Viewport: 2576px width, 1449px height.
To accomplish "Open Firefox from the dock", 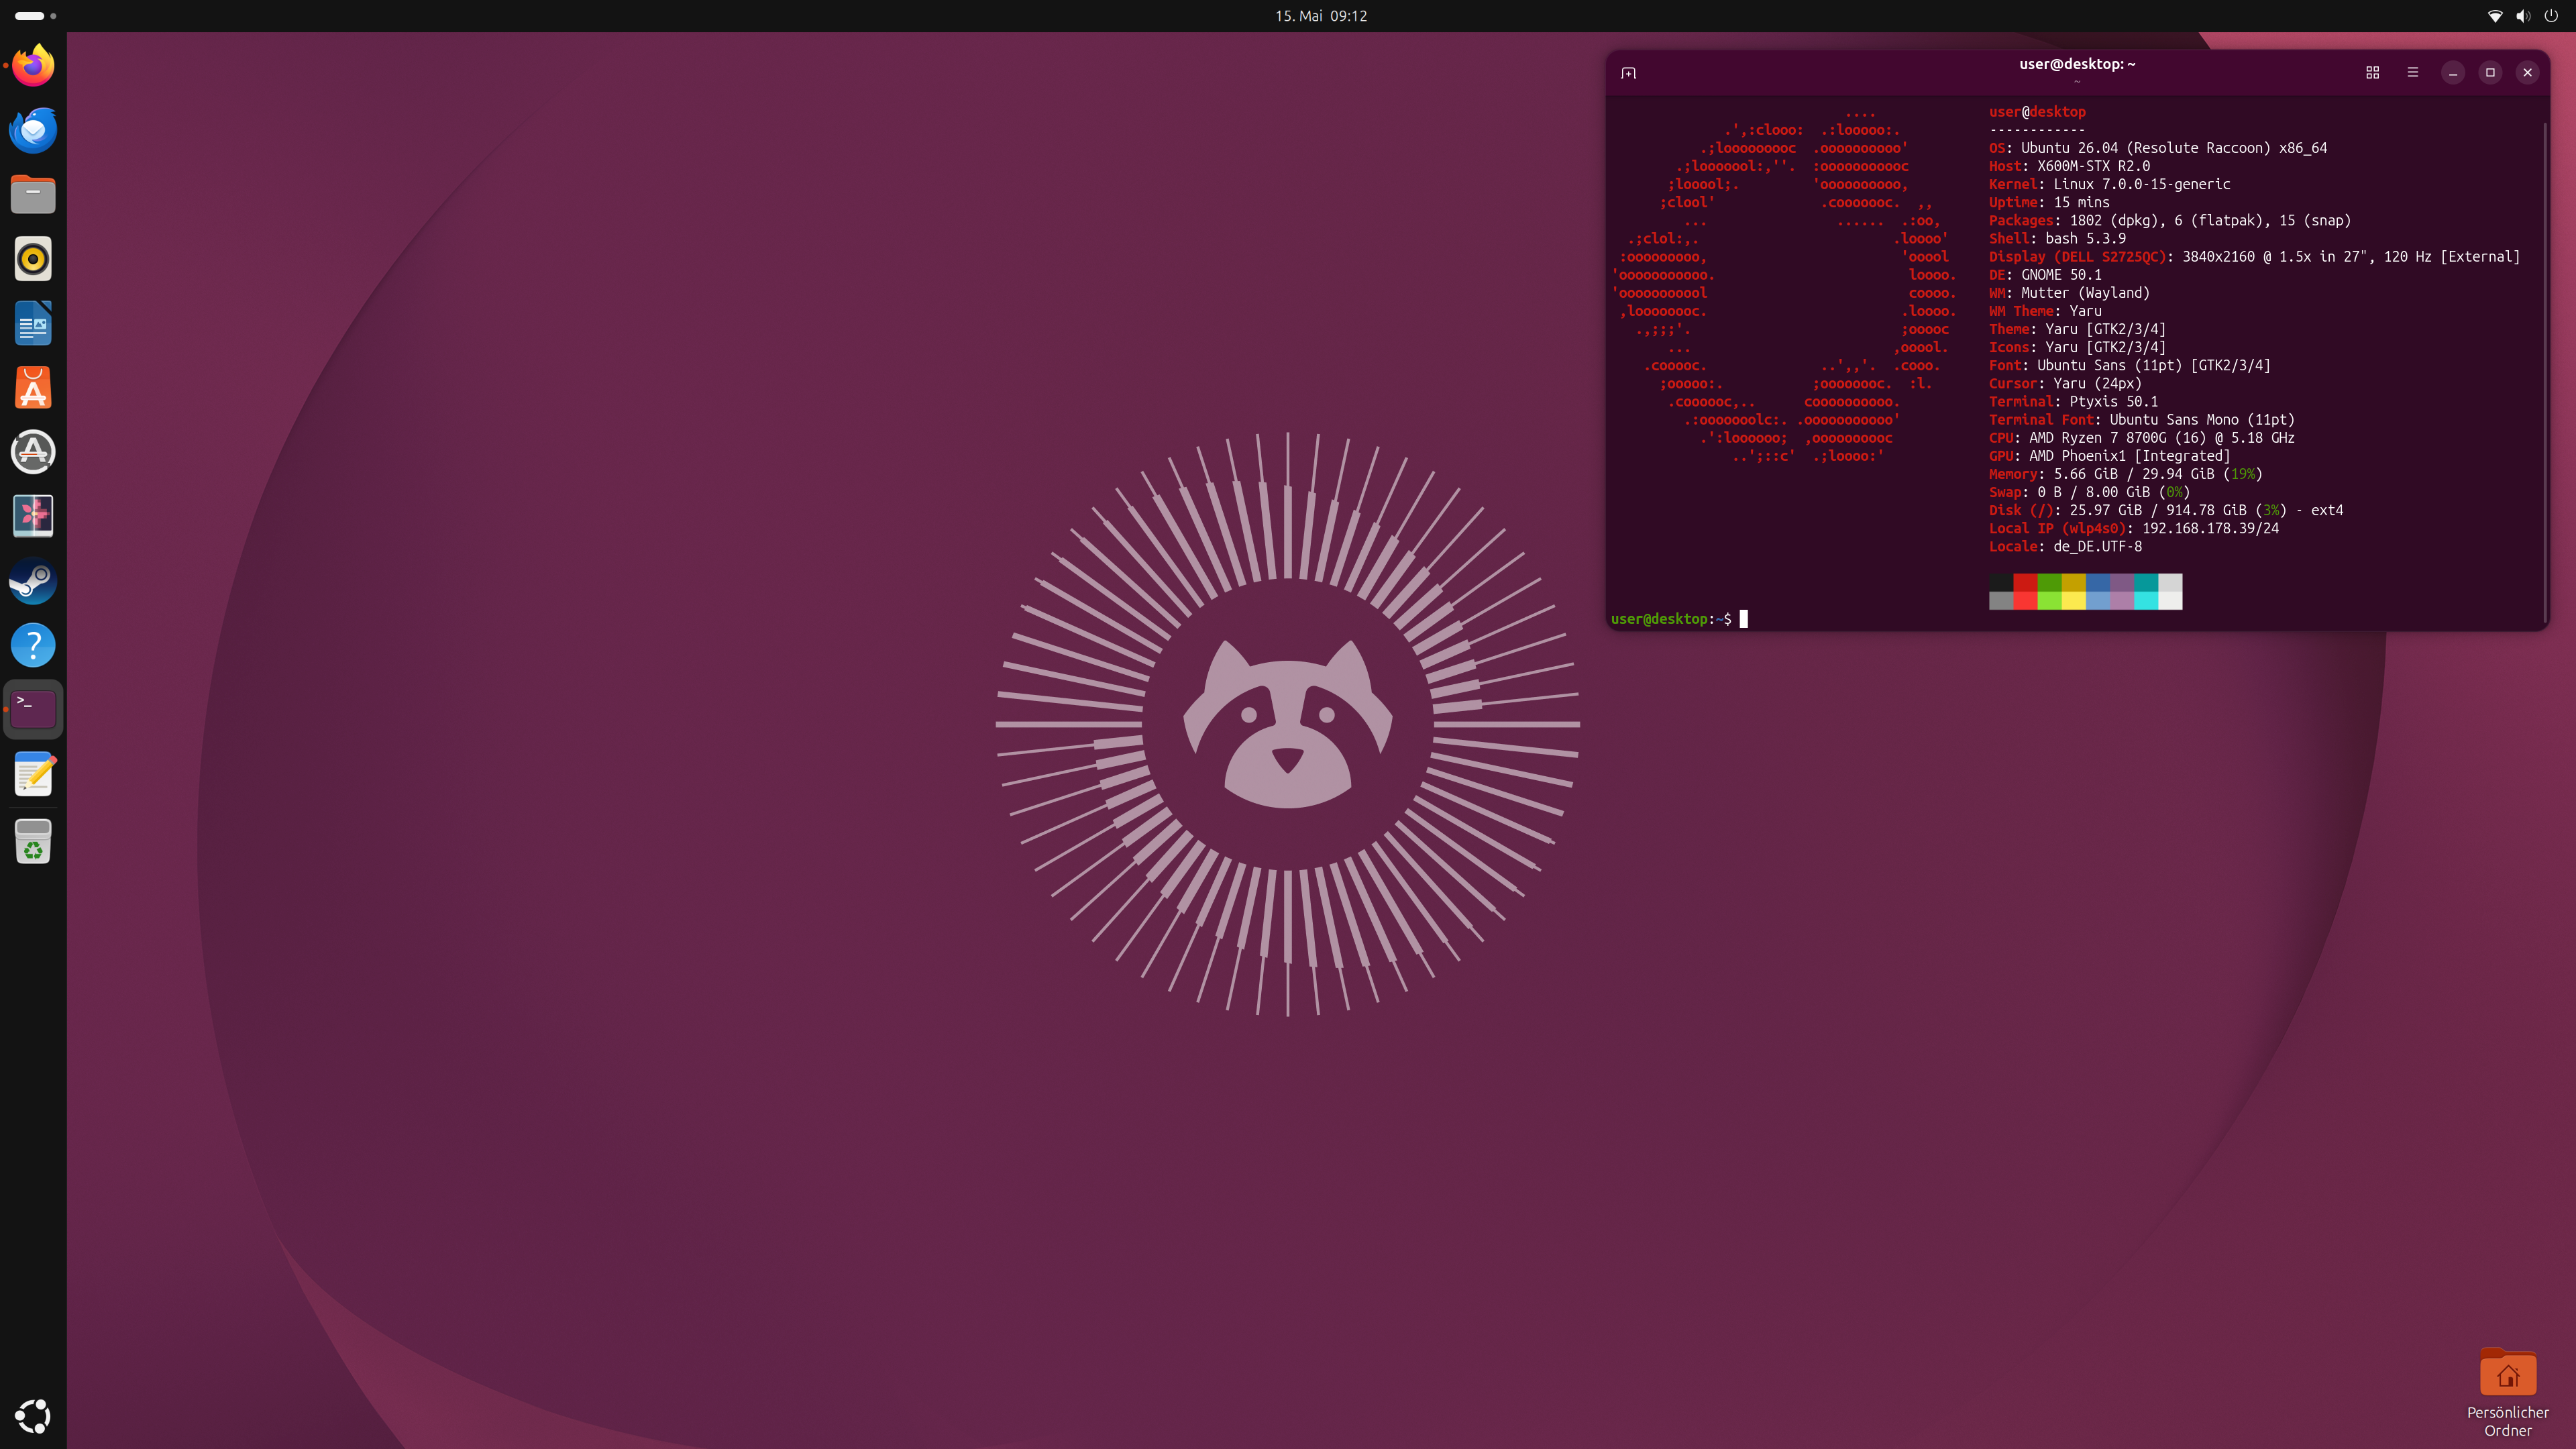I will (33, 66).
